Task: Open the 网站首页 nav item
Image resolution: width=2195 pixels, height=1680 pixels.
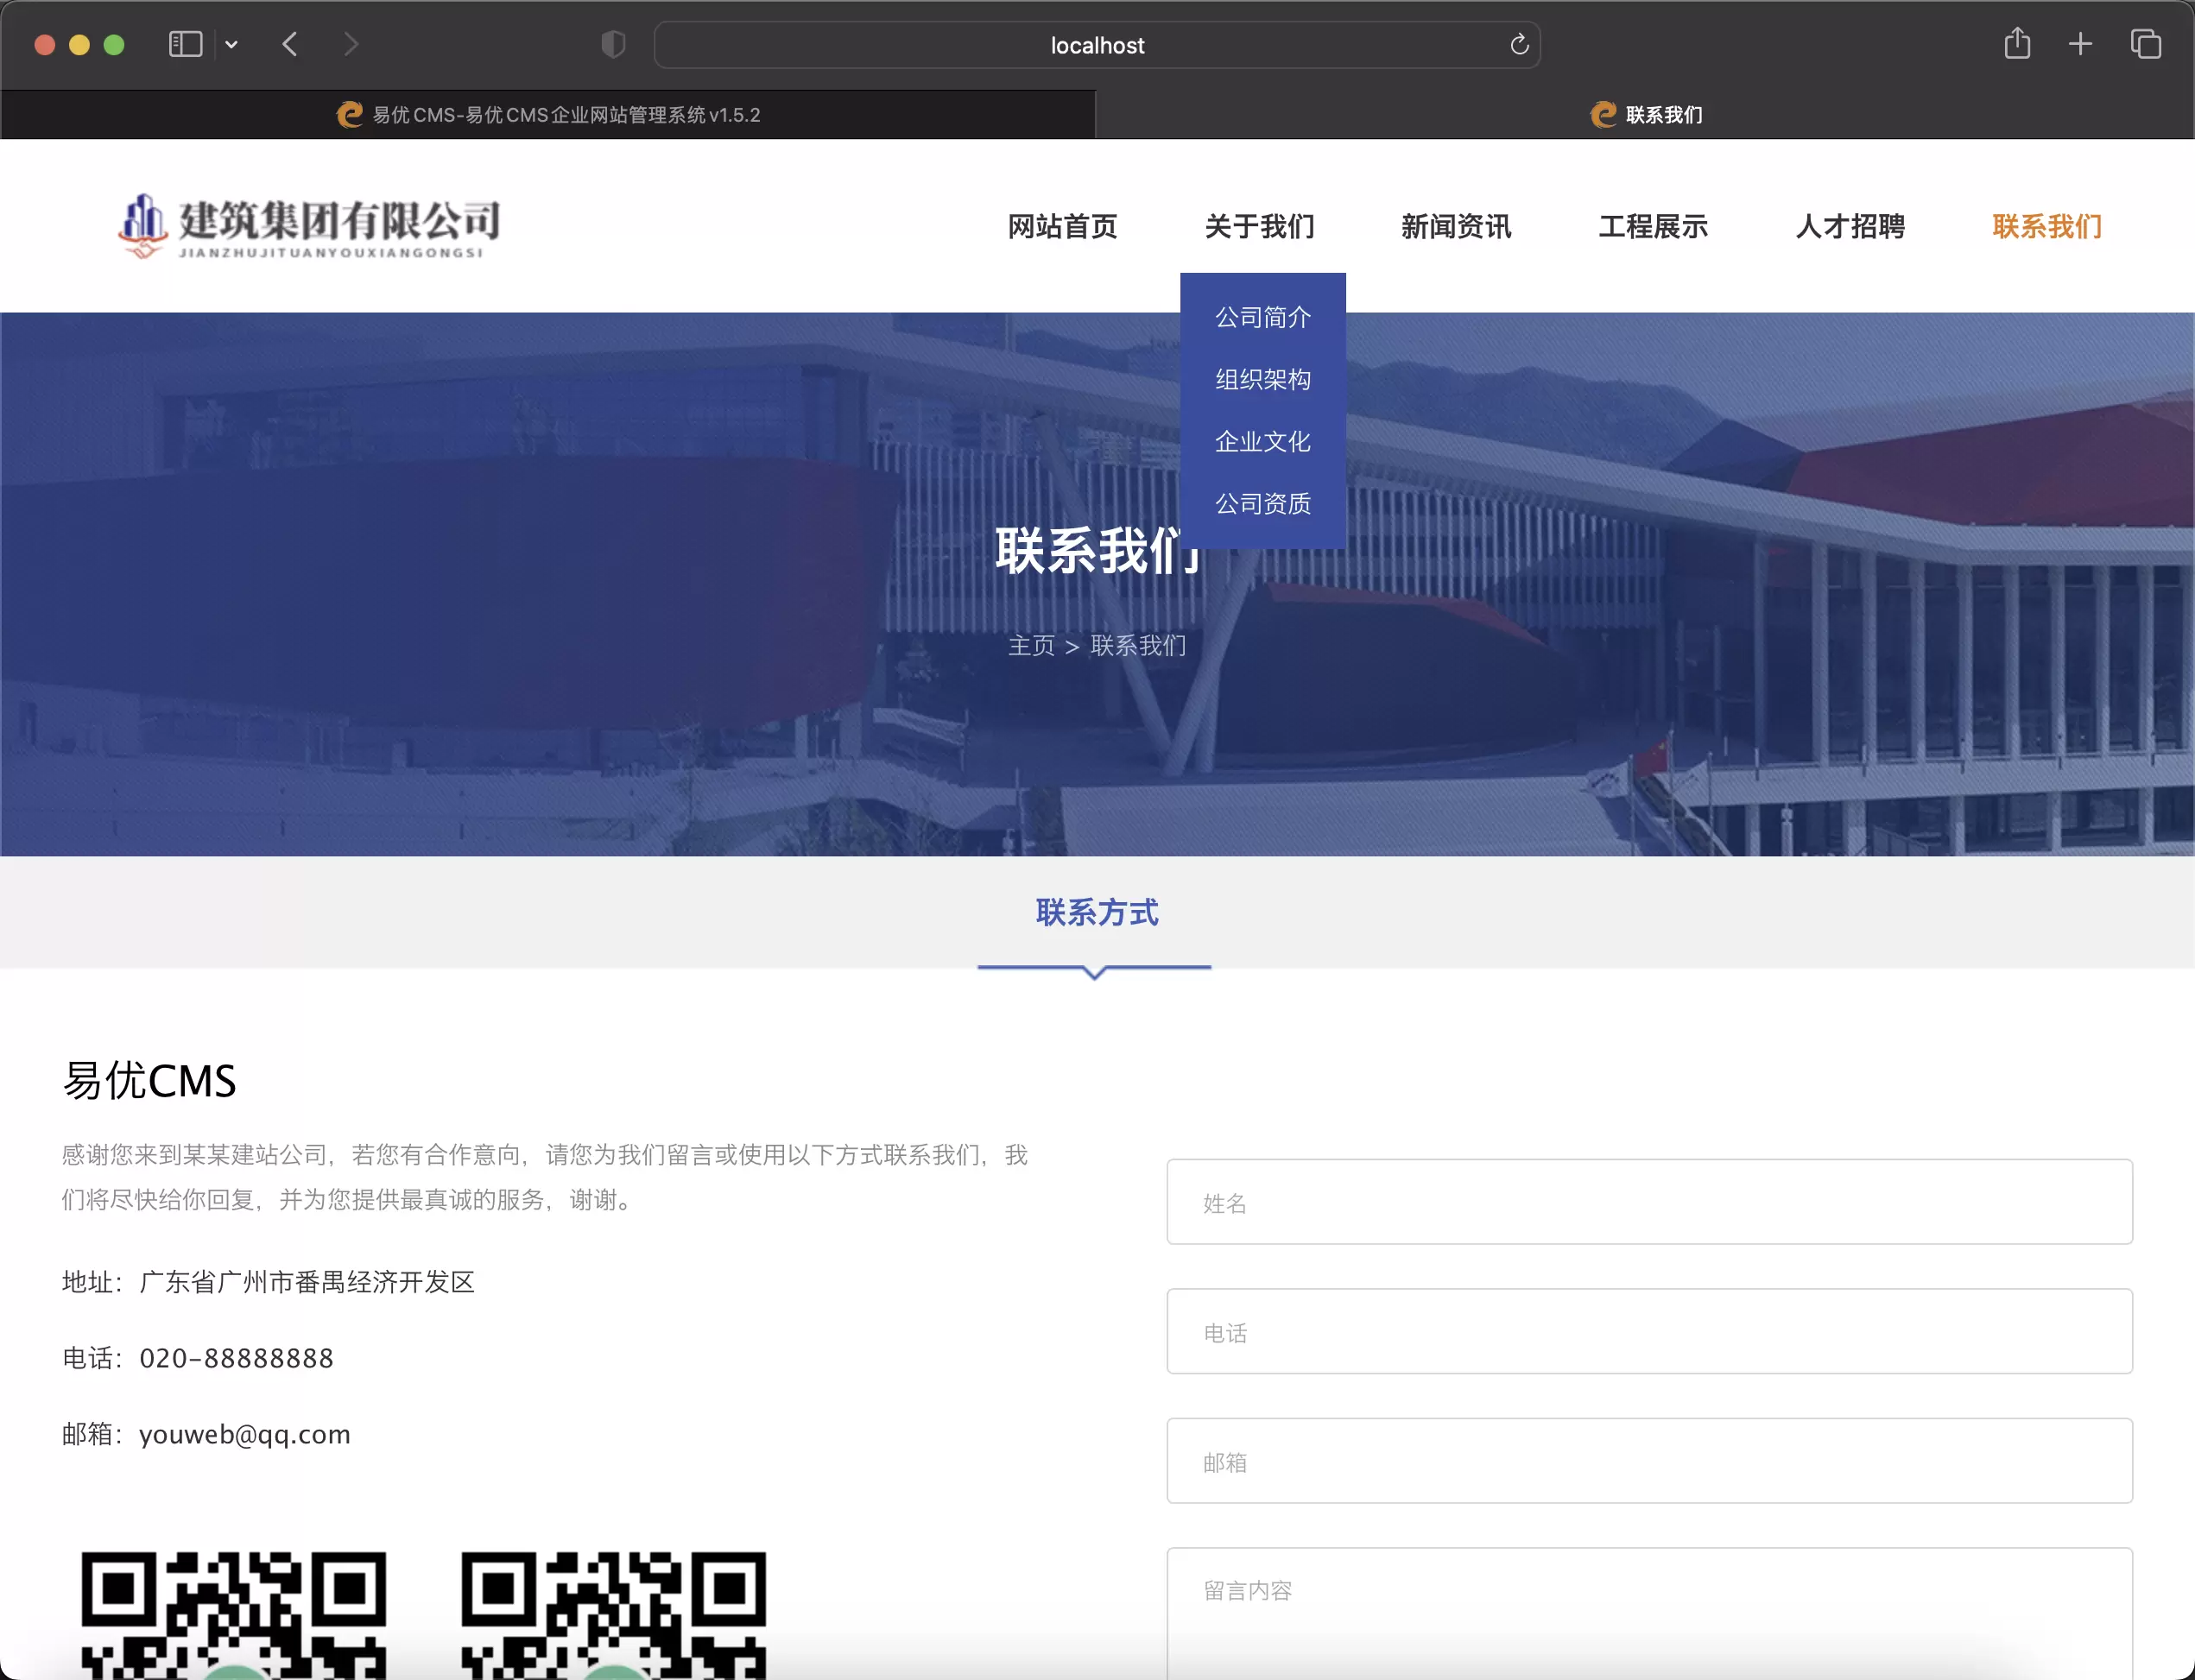Action: click(1062, 226)
